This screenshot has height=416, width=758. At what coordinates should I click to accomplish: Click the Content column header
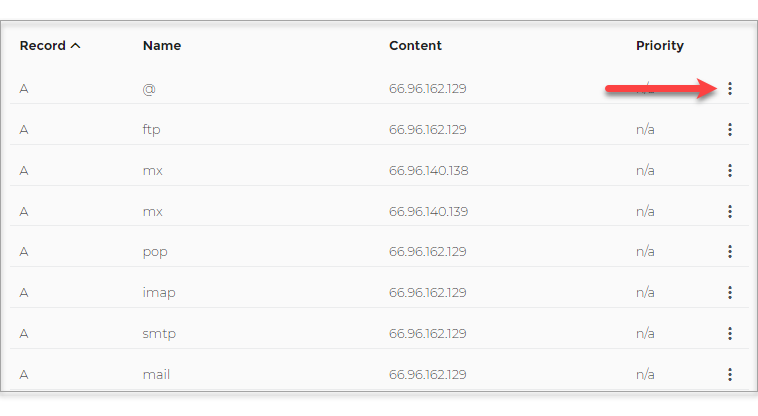tap(415, 45)
